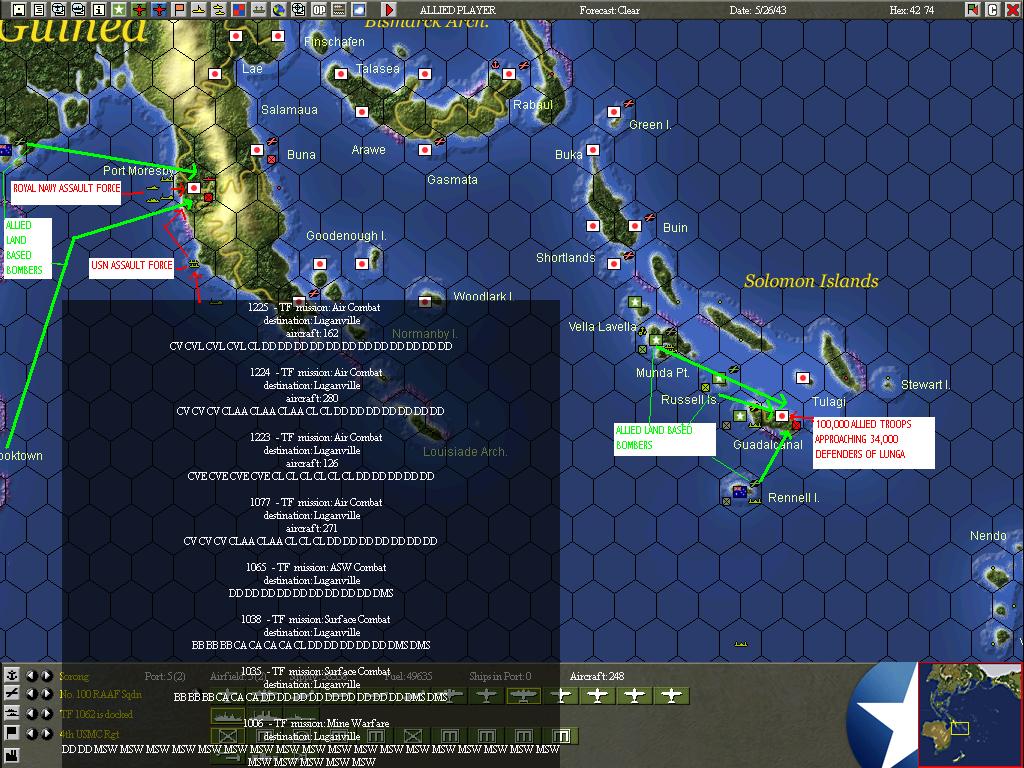Click next arrow on No. 100 RAAF Sqdn row
Screen dimensions: 1024x768
click(x=47, y=694)
